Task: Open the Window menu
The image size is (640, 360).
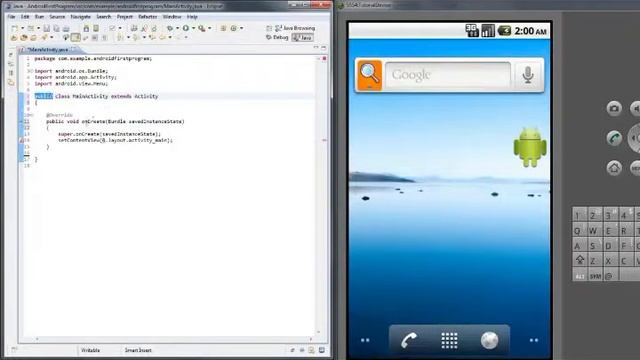Action: [x=172, y=17]
